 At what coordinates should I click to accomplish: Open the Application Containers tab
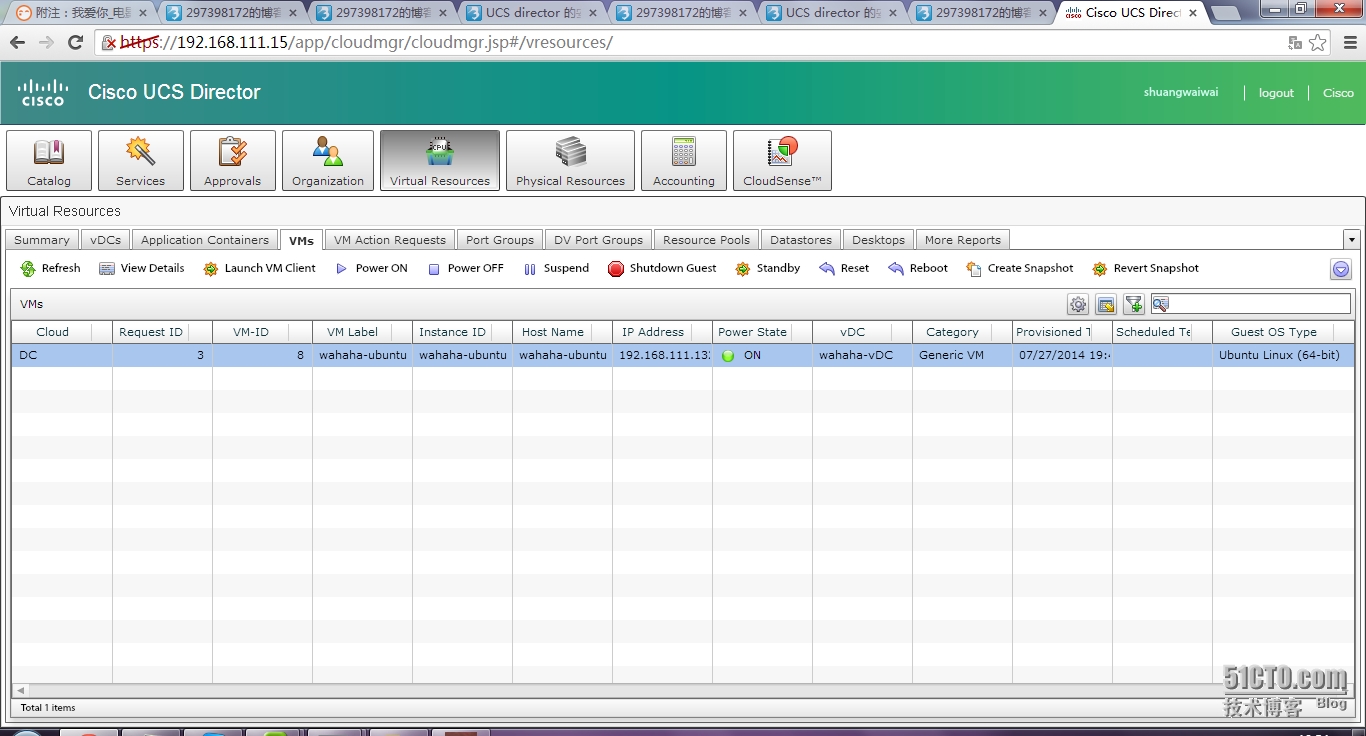coord(205,240)
